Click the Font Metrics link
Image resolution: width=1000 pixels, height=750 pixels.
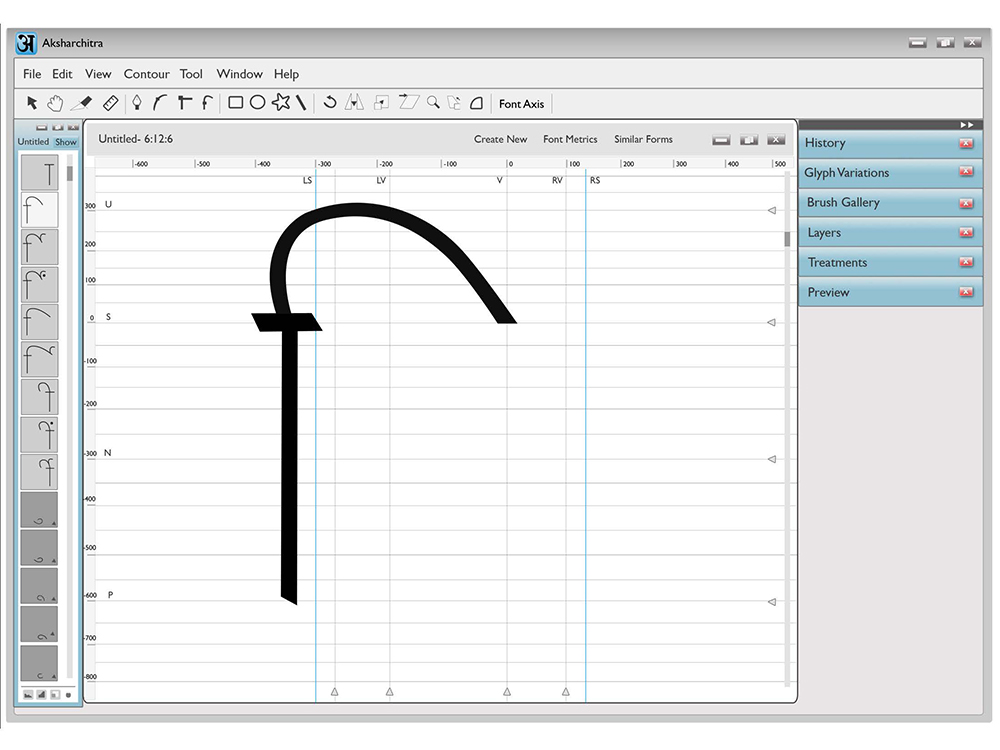(x=570, y=139)
